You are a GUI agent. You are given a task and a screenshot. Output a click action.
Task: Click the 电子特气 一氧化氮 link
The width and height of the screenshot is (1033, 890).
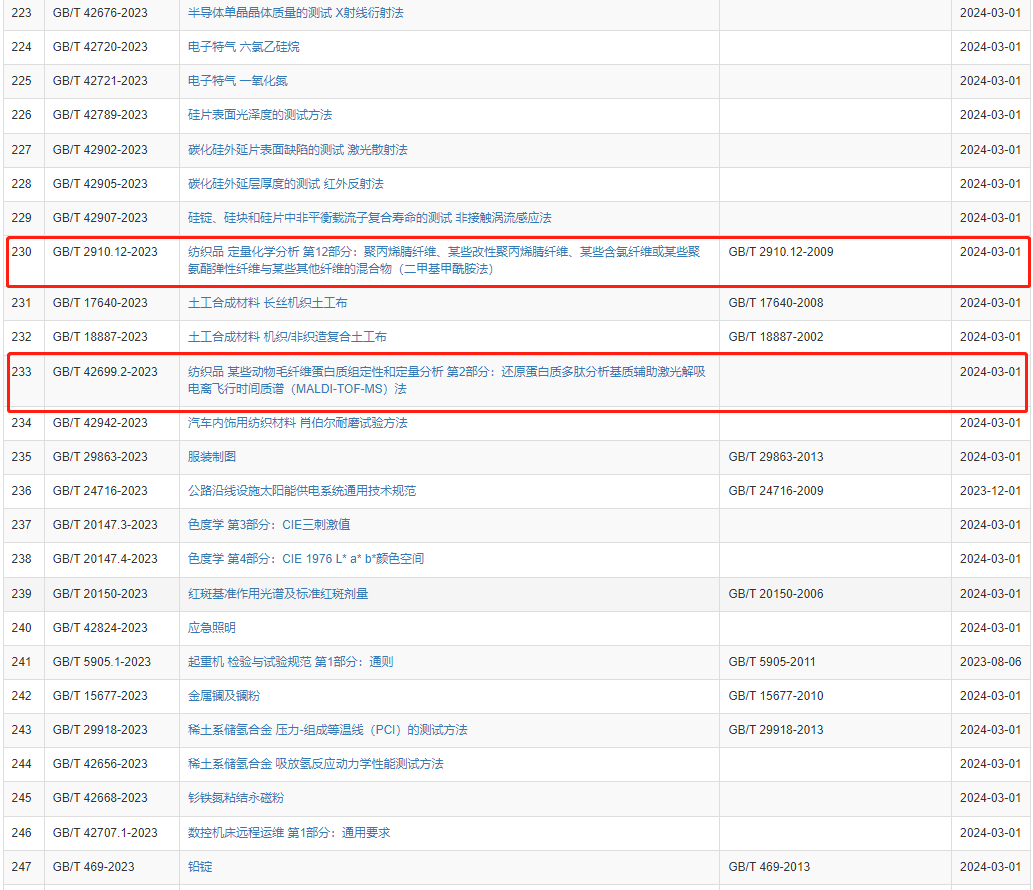(x=238, y=81)
